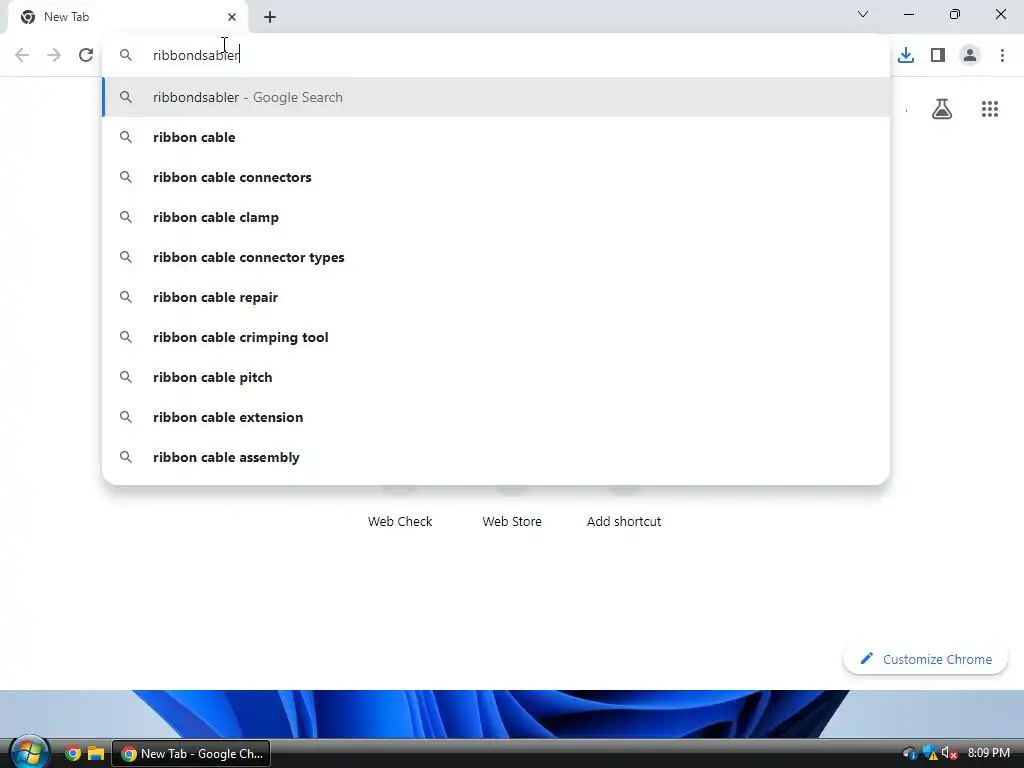The height and width of the screenshot is (768, 1024).
Task: Reload the current page
Action: point(86,55)
